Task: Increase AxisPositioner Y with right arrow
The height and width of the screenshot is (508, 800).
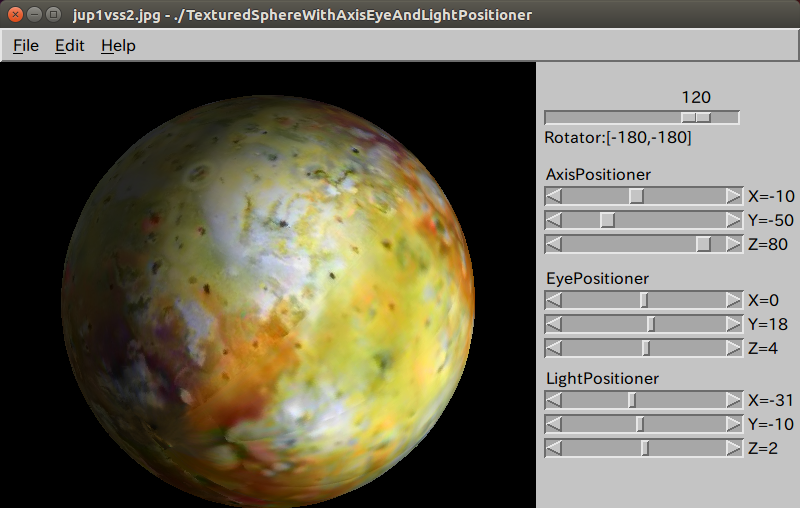Action: [x=733, y=220]
